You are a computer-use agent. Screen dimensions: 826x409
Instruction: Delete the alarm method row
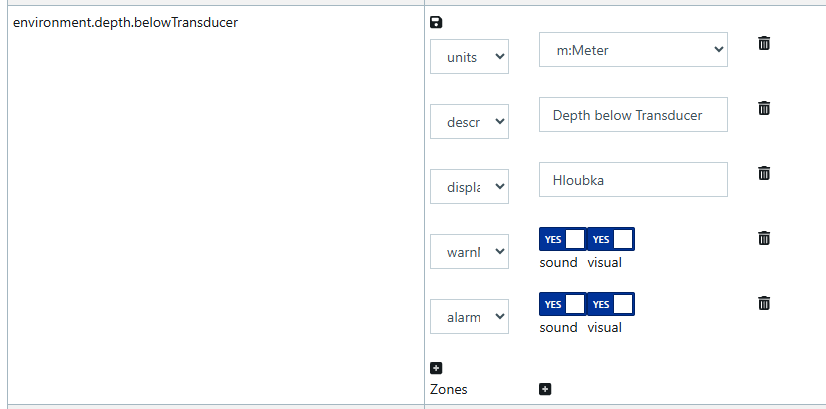click(x=764, y=303)
